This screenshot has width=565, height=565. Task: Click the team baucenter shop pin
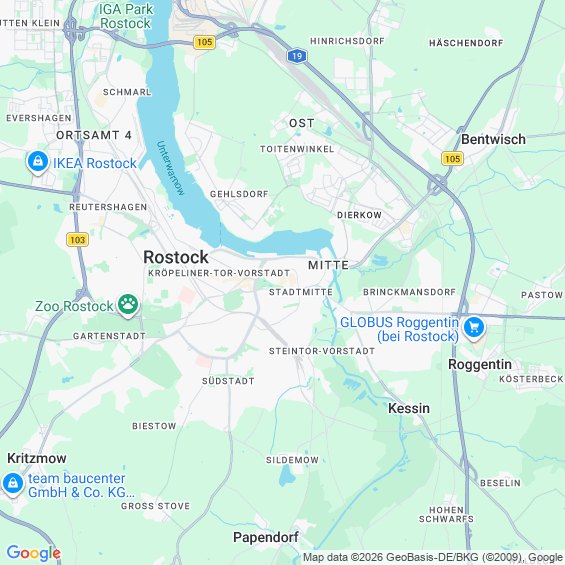(13, 485)
